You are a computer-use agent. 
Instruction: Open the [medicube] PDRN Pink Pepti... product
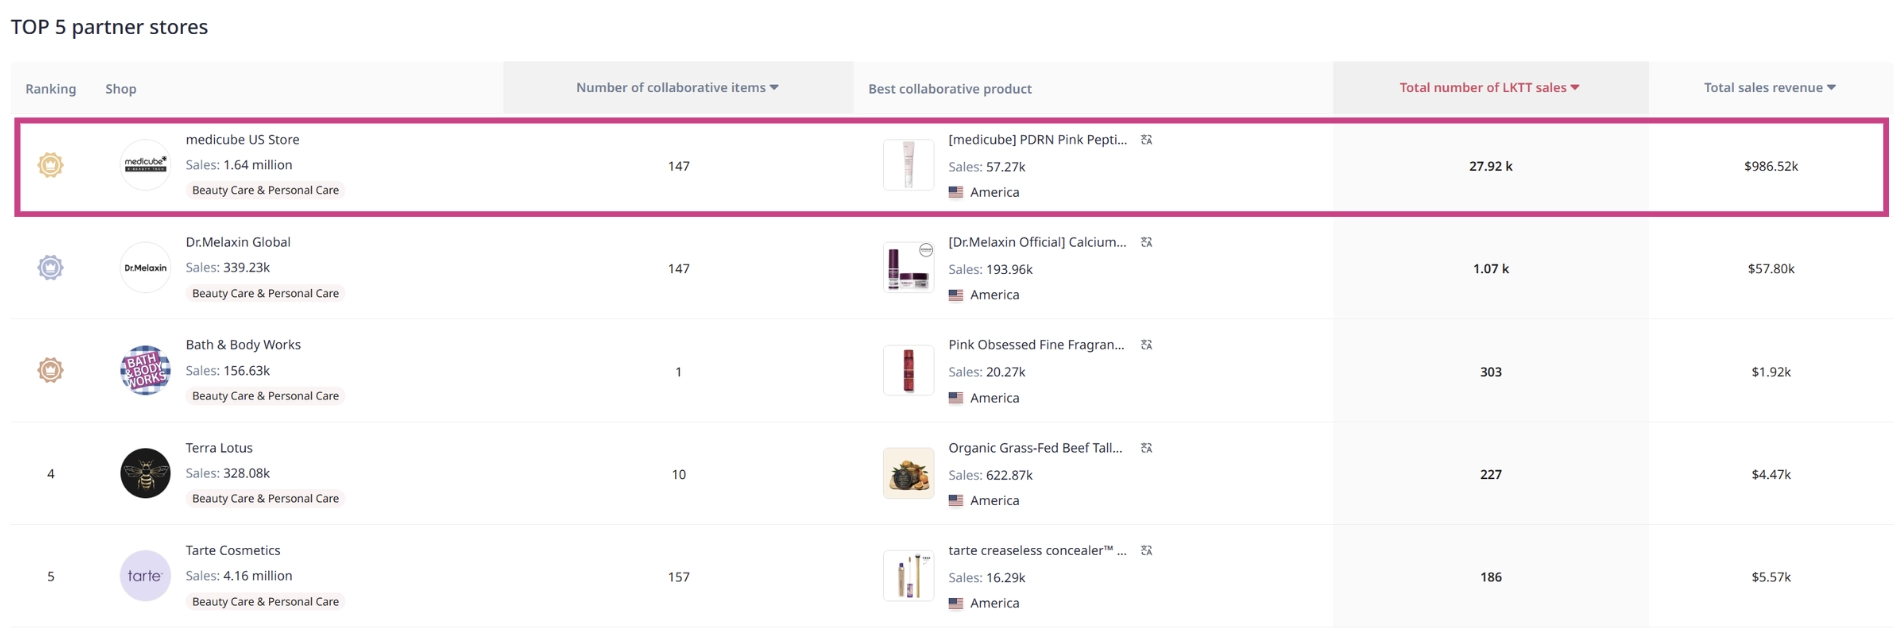tap(1037, 140)
